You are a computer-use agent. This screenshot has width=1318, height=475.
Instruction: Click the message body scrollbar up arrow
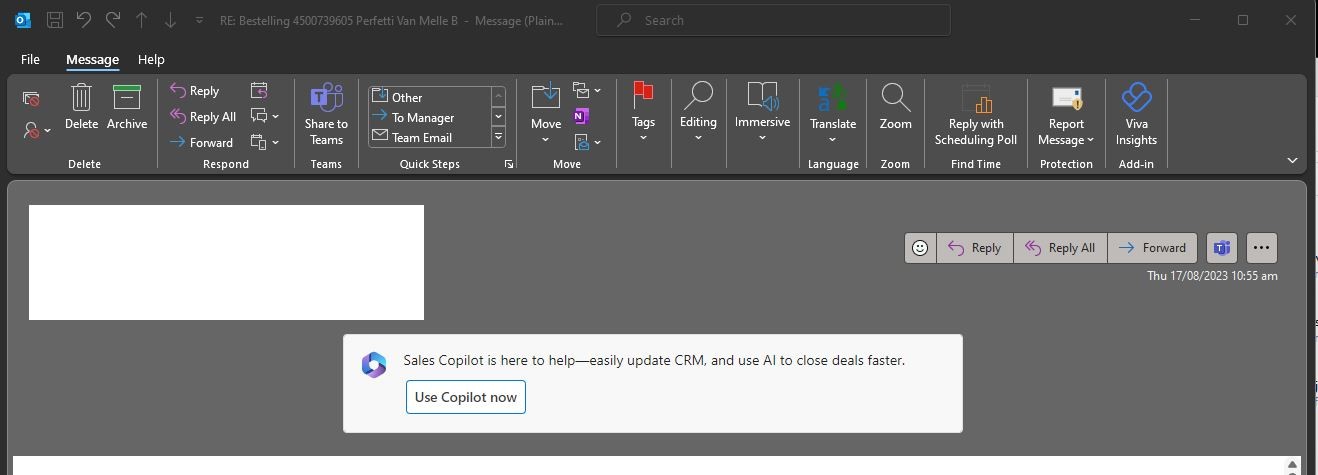click(x=1293, y=465)
